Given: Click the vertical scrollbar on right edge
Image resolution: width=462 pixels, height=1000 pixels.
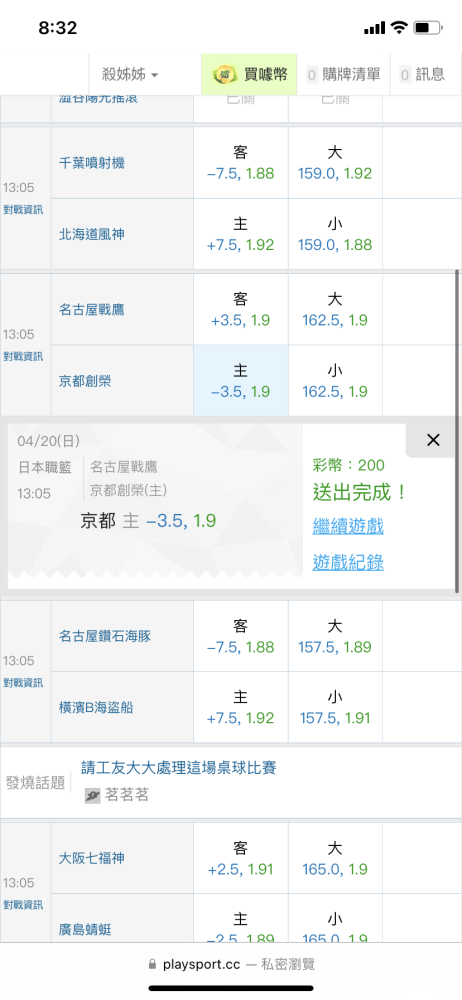Looking at the screenshot, I should pos(457,431).
